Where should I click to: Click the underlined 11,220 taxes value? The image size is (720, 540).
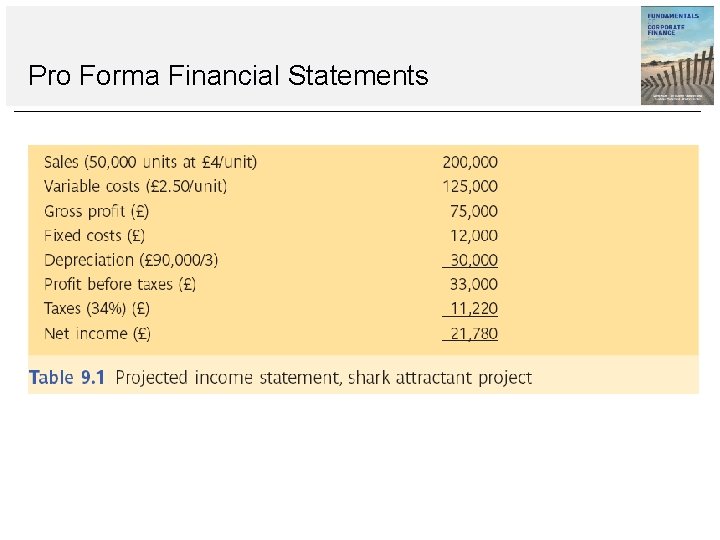(473, 309)
